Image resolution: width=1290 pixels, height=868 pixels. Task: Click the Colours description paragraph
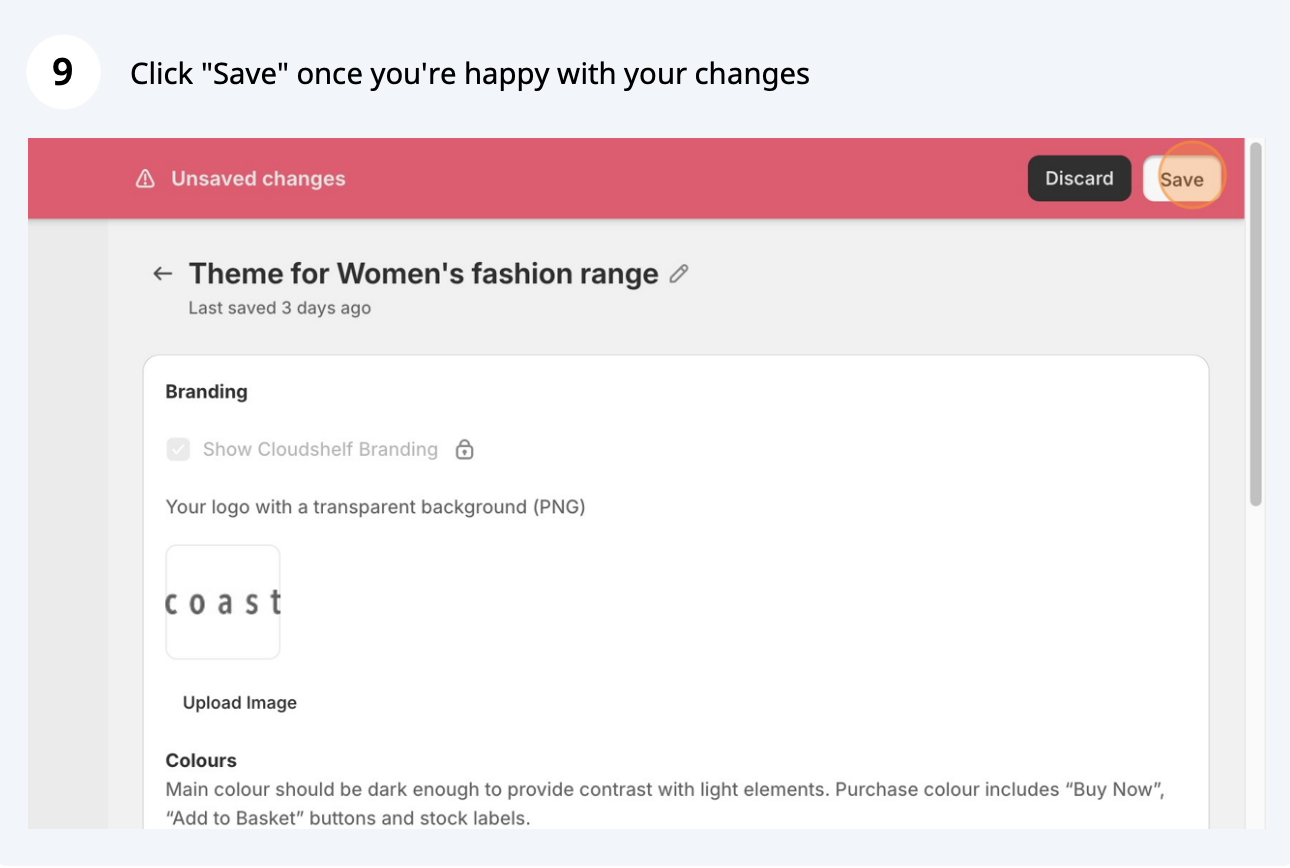665,804
